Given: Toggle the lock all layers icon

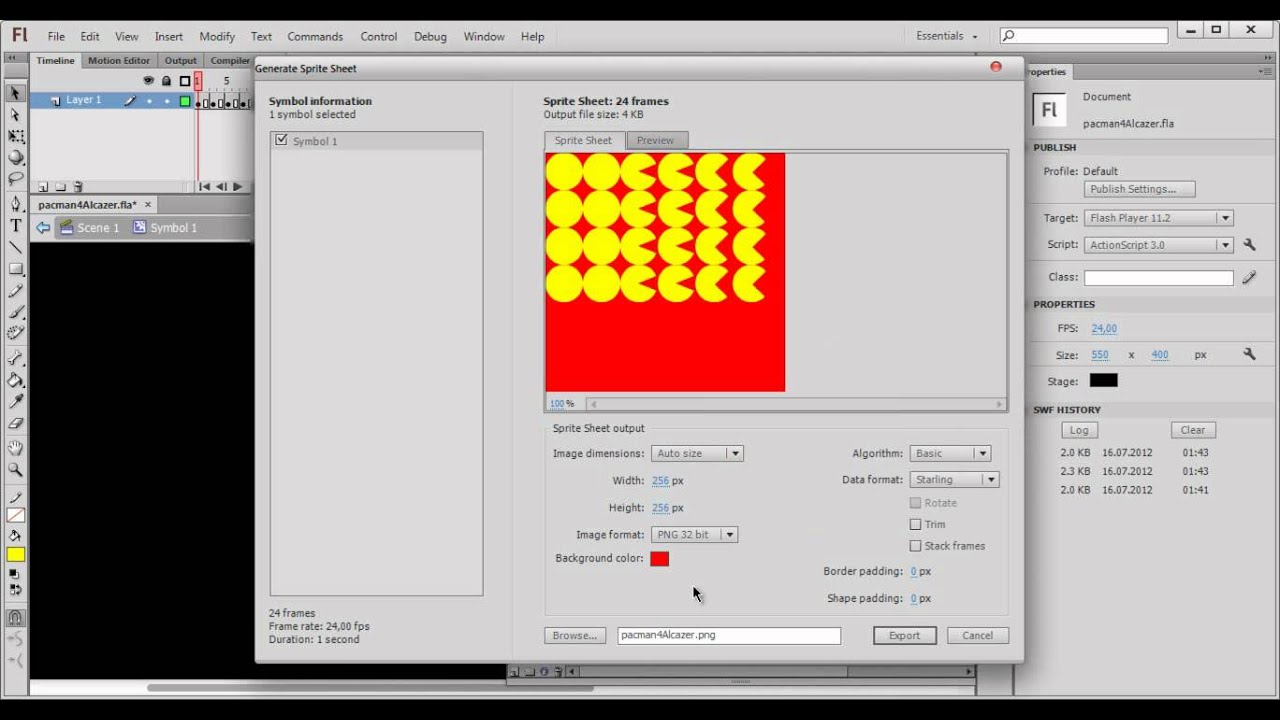Looking at the screenshot, I should tap(166, 81).
